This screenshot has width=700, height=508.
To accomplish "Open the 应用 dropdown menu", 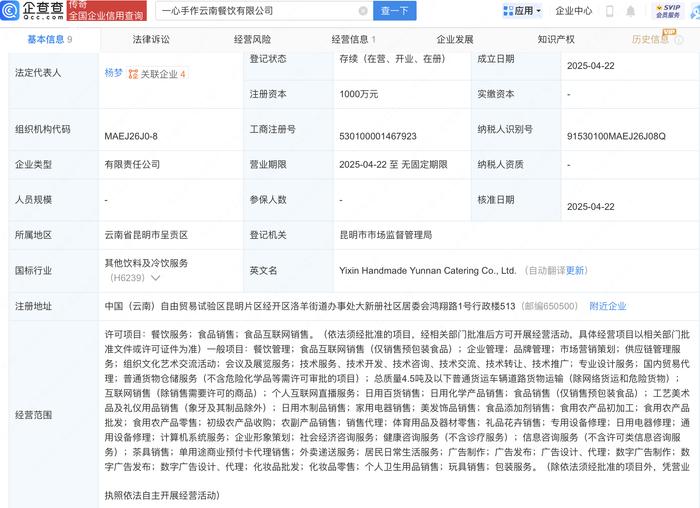I will click(522, 11).
